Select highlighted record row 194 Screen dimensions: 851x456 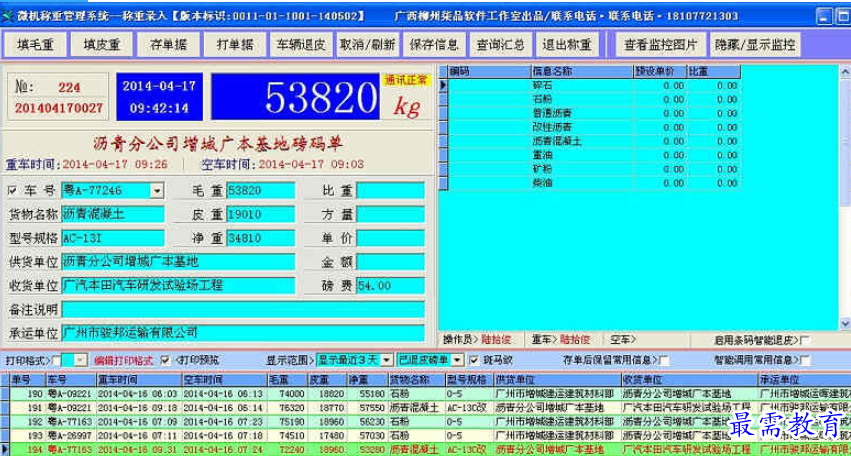pyautogui.click(x=426, y=449)
